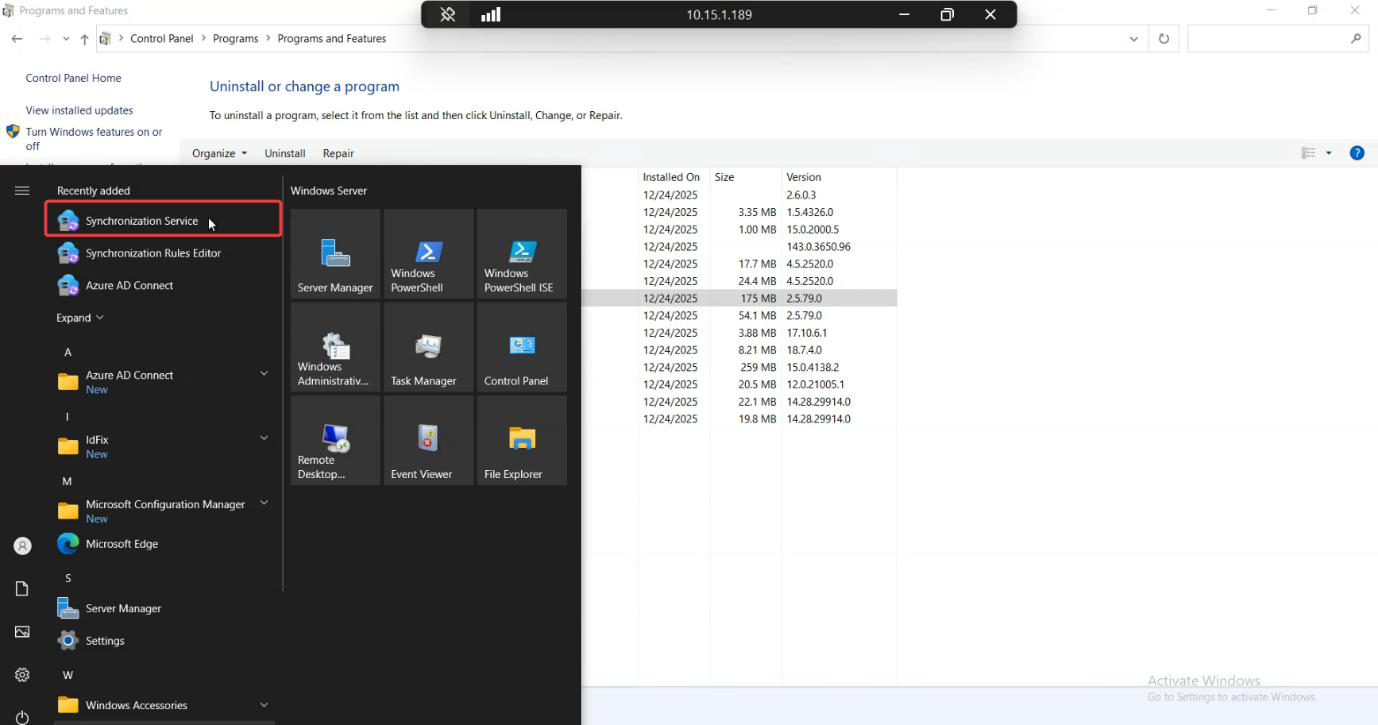Open the Windows Administrative Tools tile

[335, 347]
